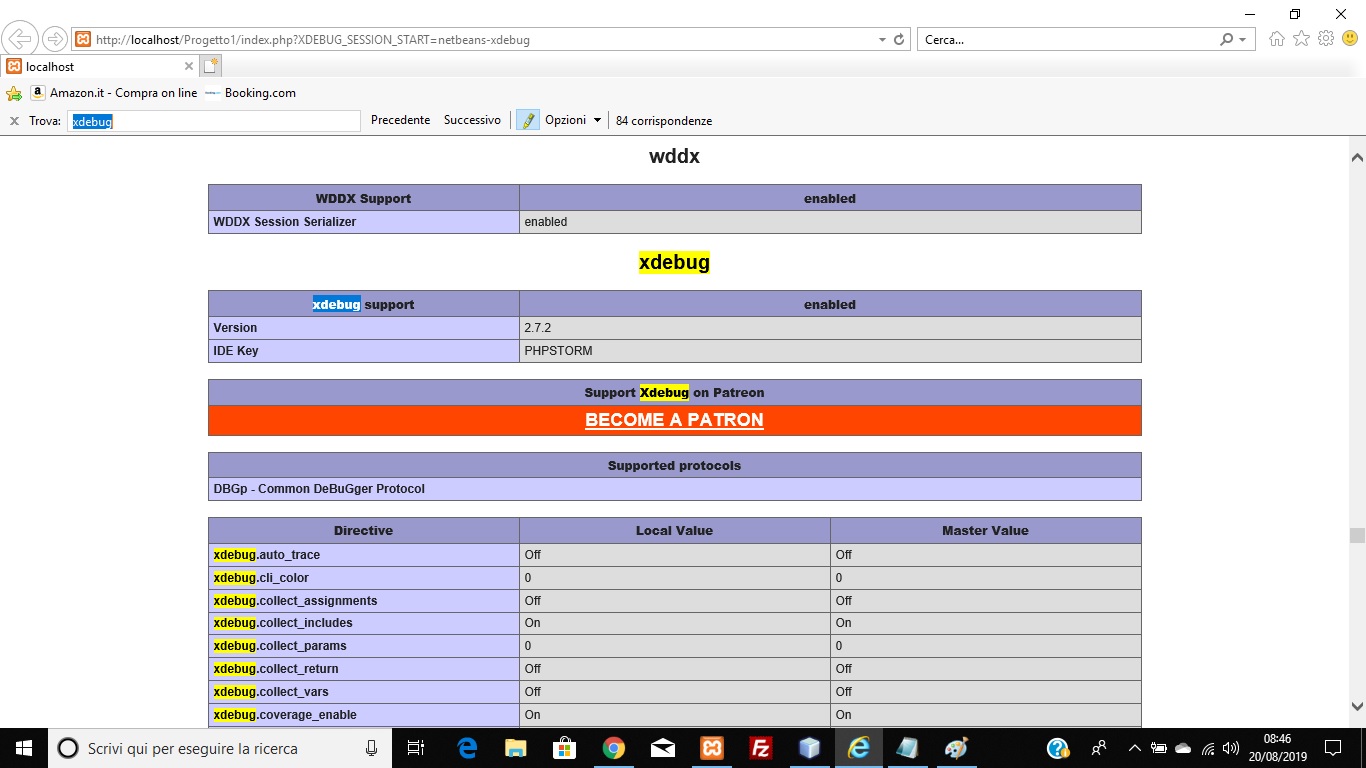Open Favorites with the star icon
The height and width of the screenshot is (768, 1366).
[x=1301, y=39]
